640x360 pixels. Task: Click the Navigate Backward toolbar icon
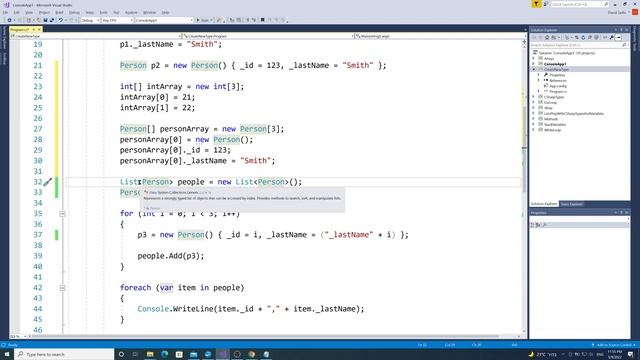coord(9,20)
